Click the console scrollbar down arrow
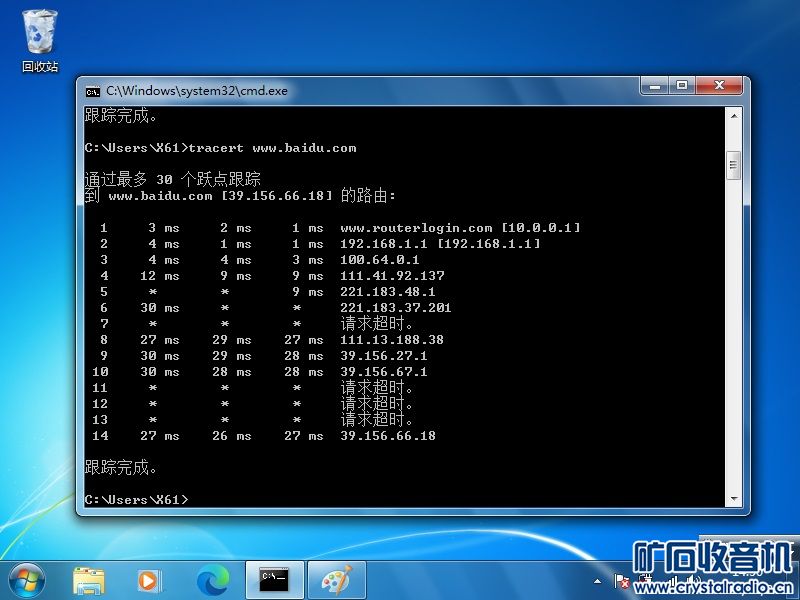This screenshot has height=600, width=800. coord(734,498)
